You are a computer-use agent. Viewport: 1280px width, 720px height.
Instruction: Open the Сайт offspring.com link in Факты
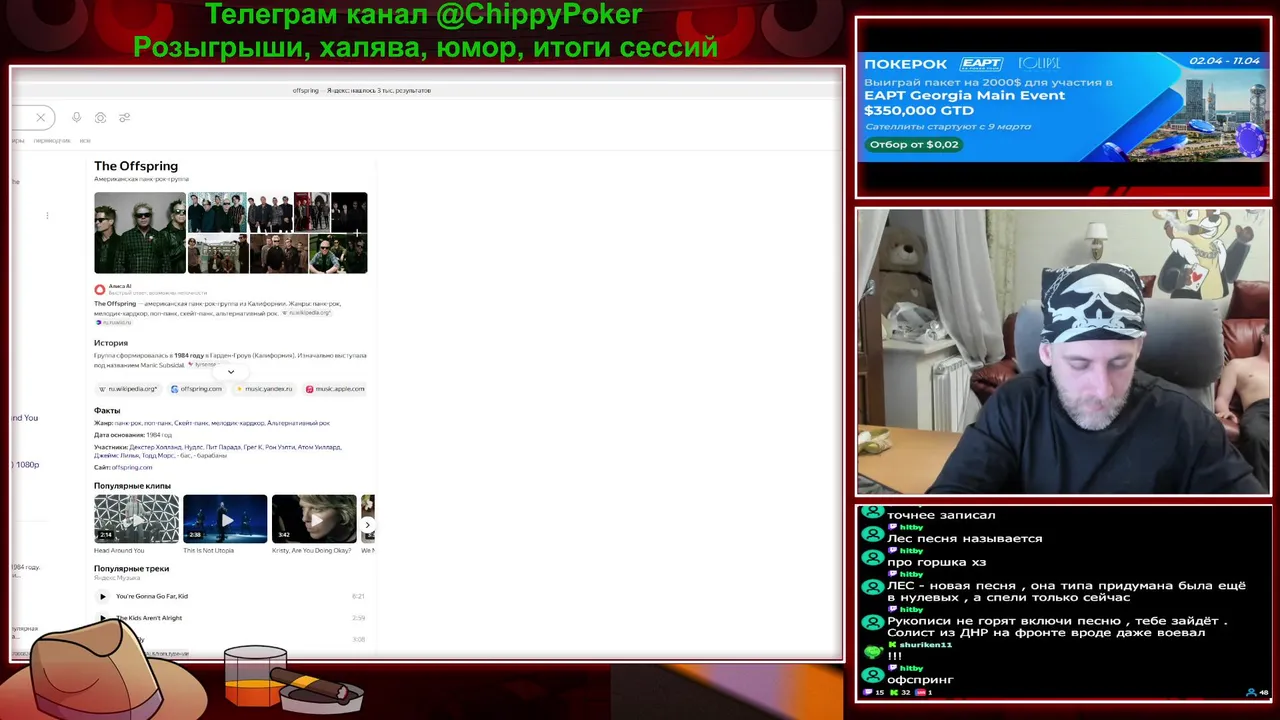click(132, 467)
